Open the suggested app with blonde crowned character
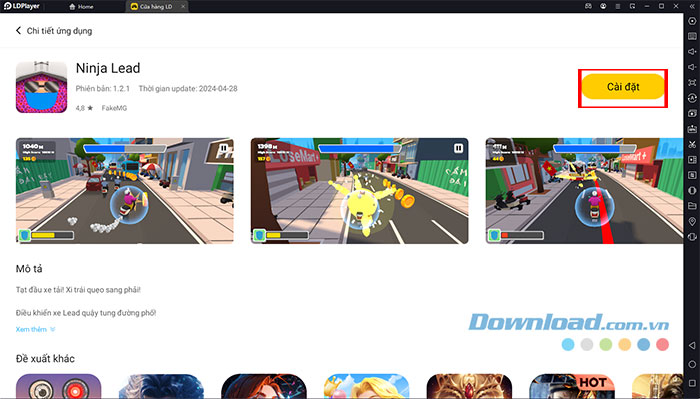 click(367, 386)
